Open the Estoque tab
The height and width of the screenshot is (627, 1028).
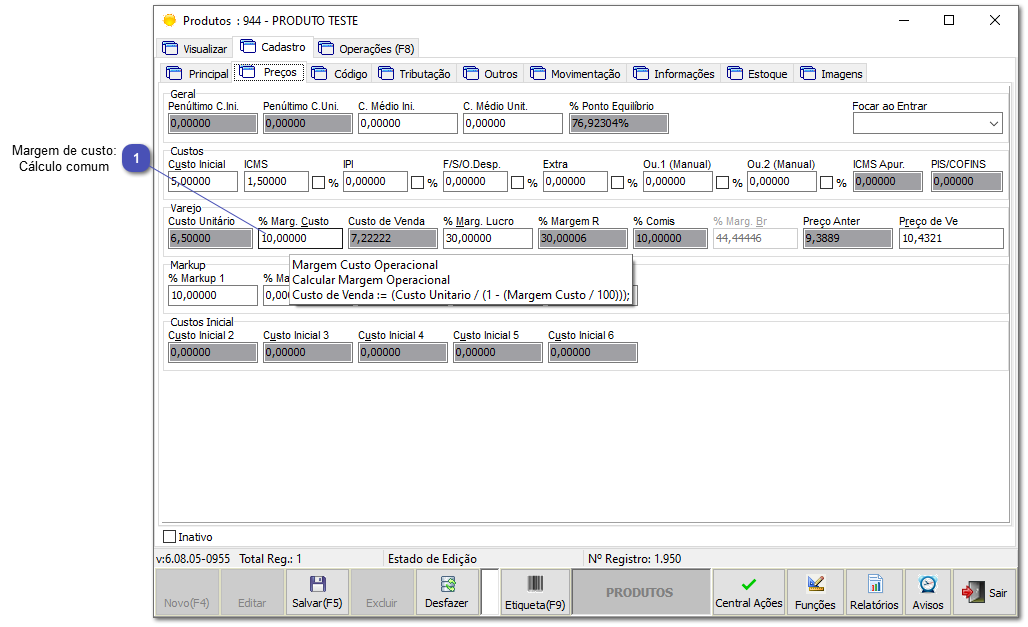[x=758, y=74]
